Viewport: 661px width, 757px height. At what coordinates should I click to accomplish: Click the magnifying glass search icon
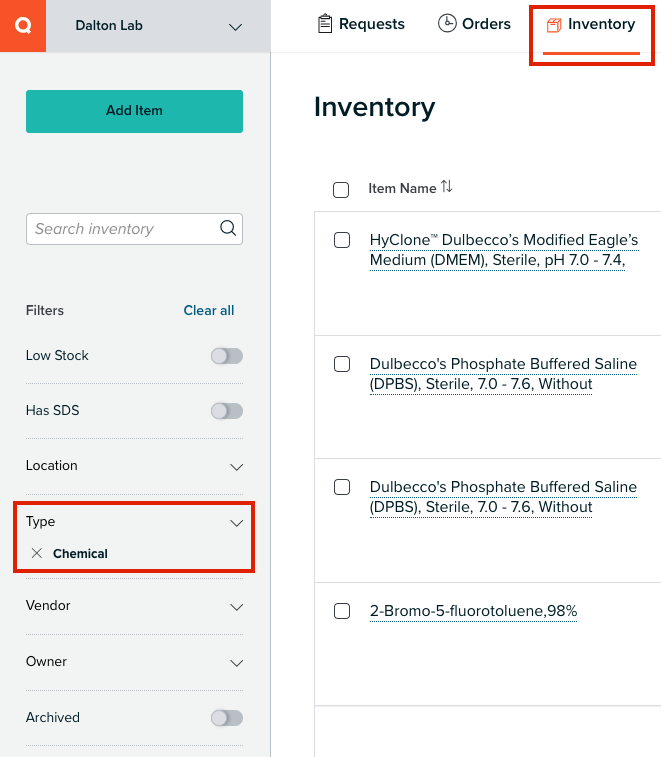click(x=228, y=228)
